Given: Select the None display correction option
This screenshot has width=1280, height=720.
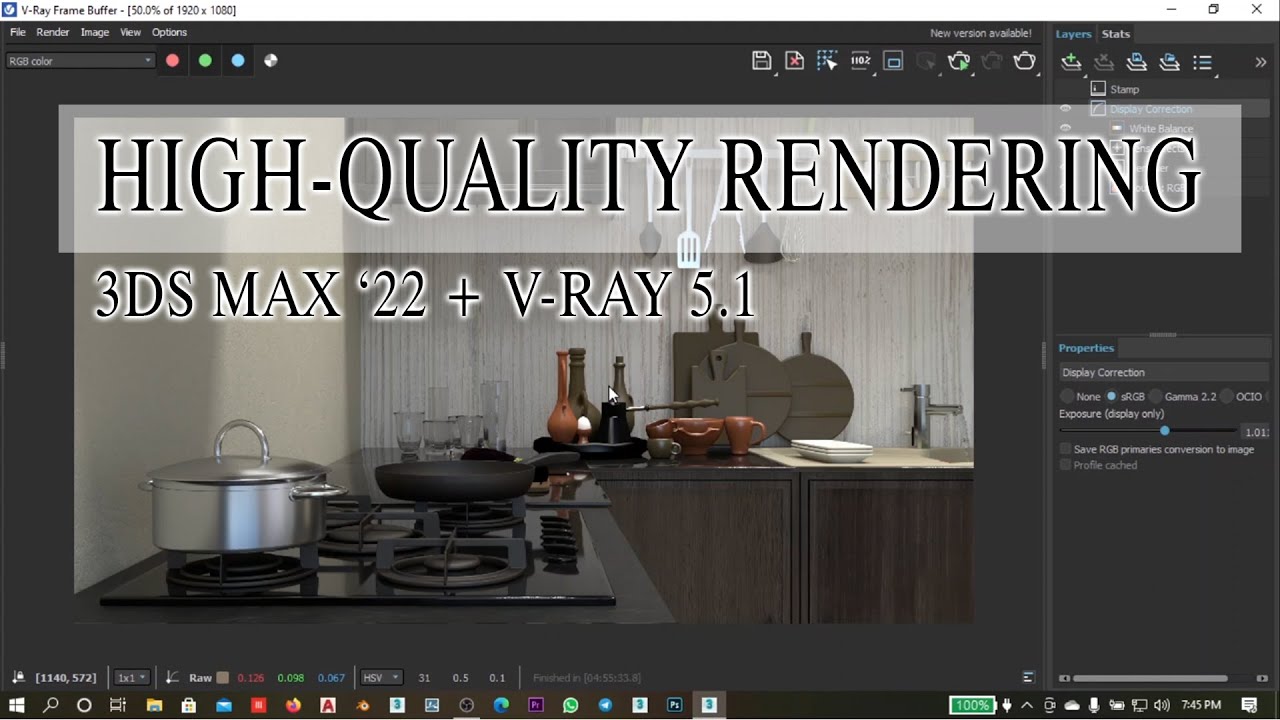Looking at the screenshot, I should [1080, 397].
